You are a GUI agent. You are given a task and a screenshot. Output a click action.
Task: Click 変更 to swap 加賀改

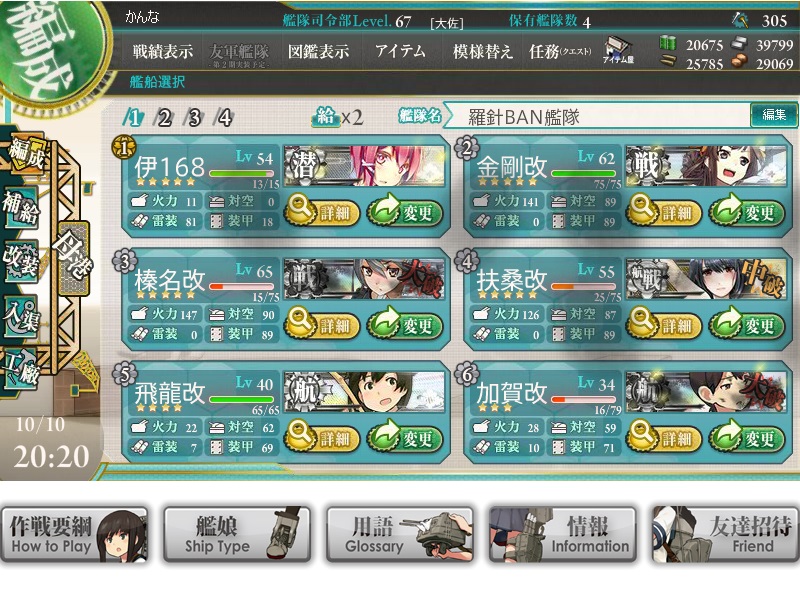click(x=747, y=438)
